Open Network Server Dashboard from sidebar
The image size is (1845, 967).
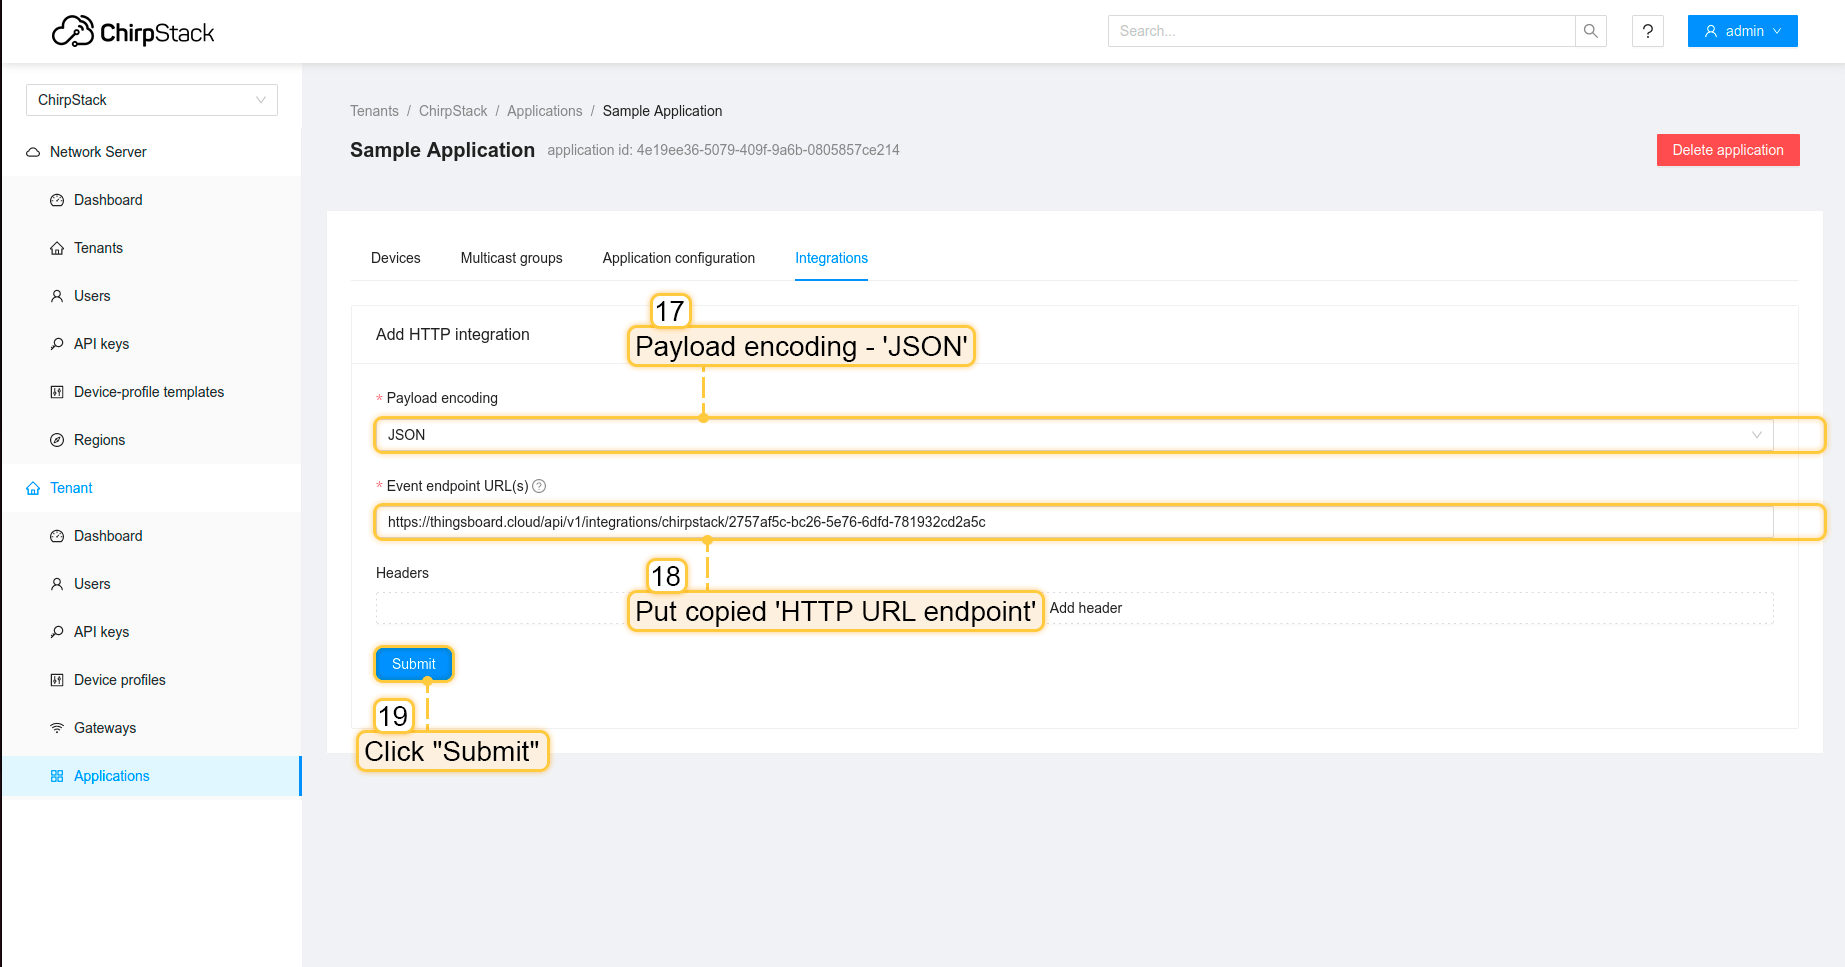point(108,200)
